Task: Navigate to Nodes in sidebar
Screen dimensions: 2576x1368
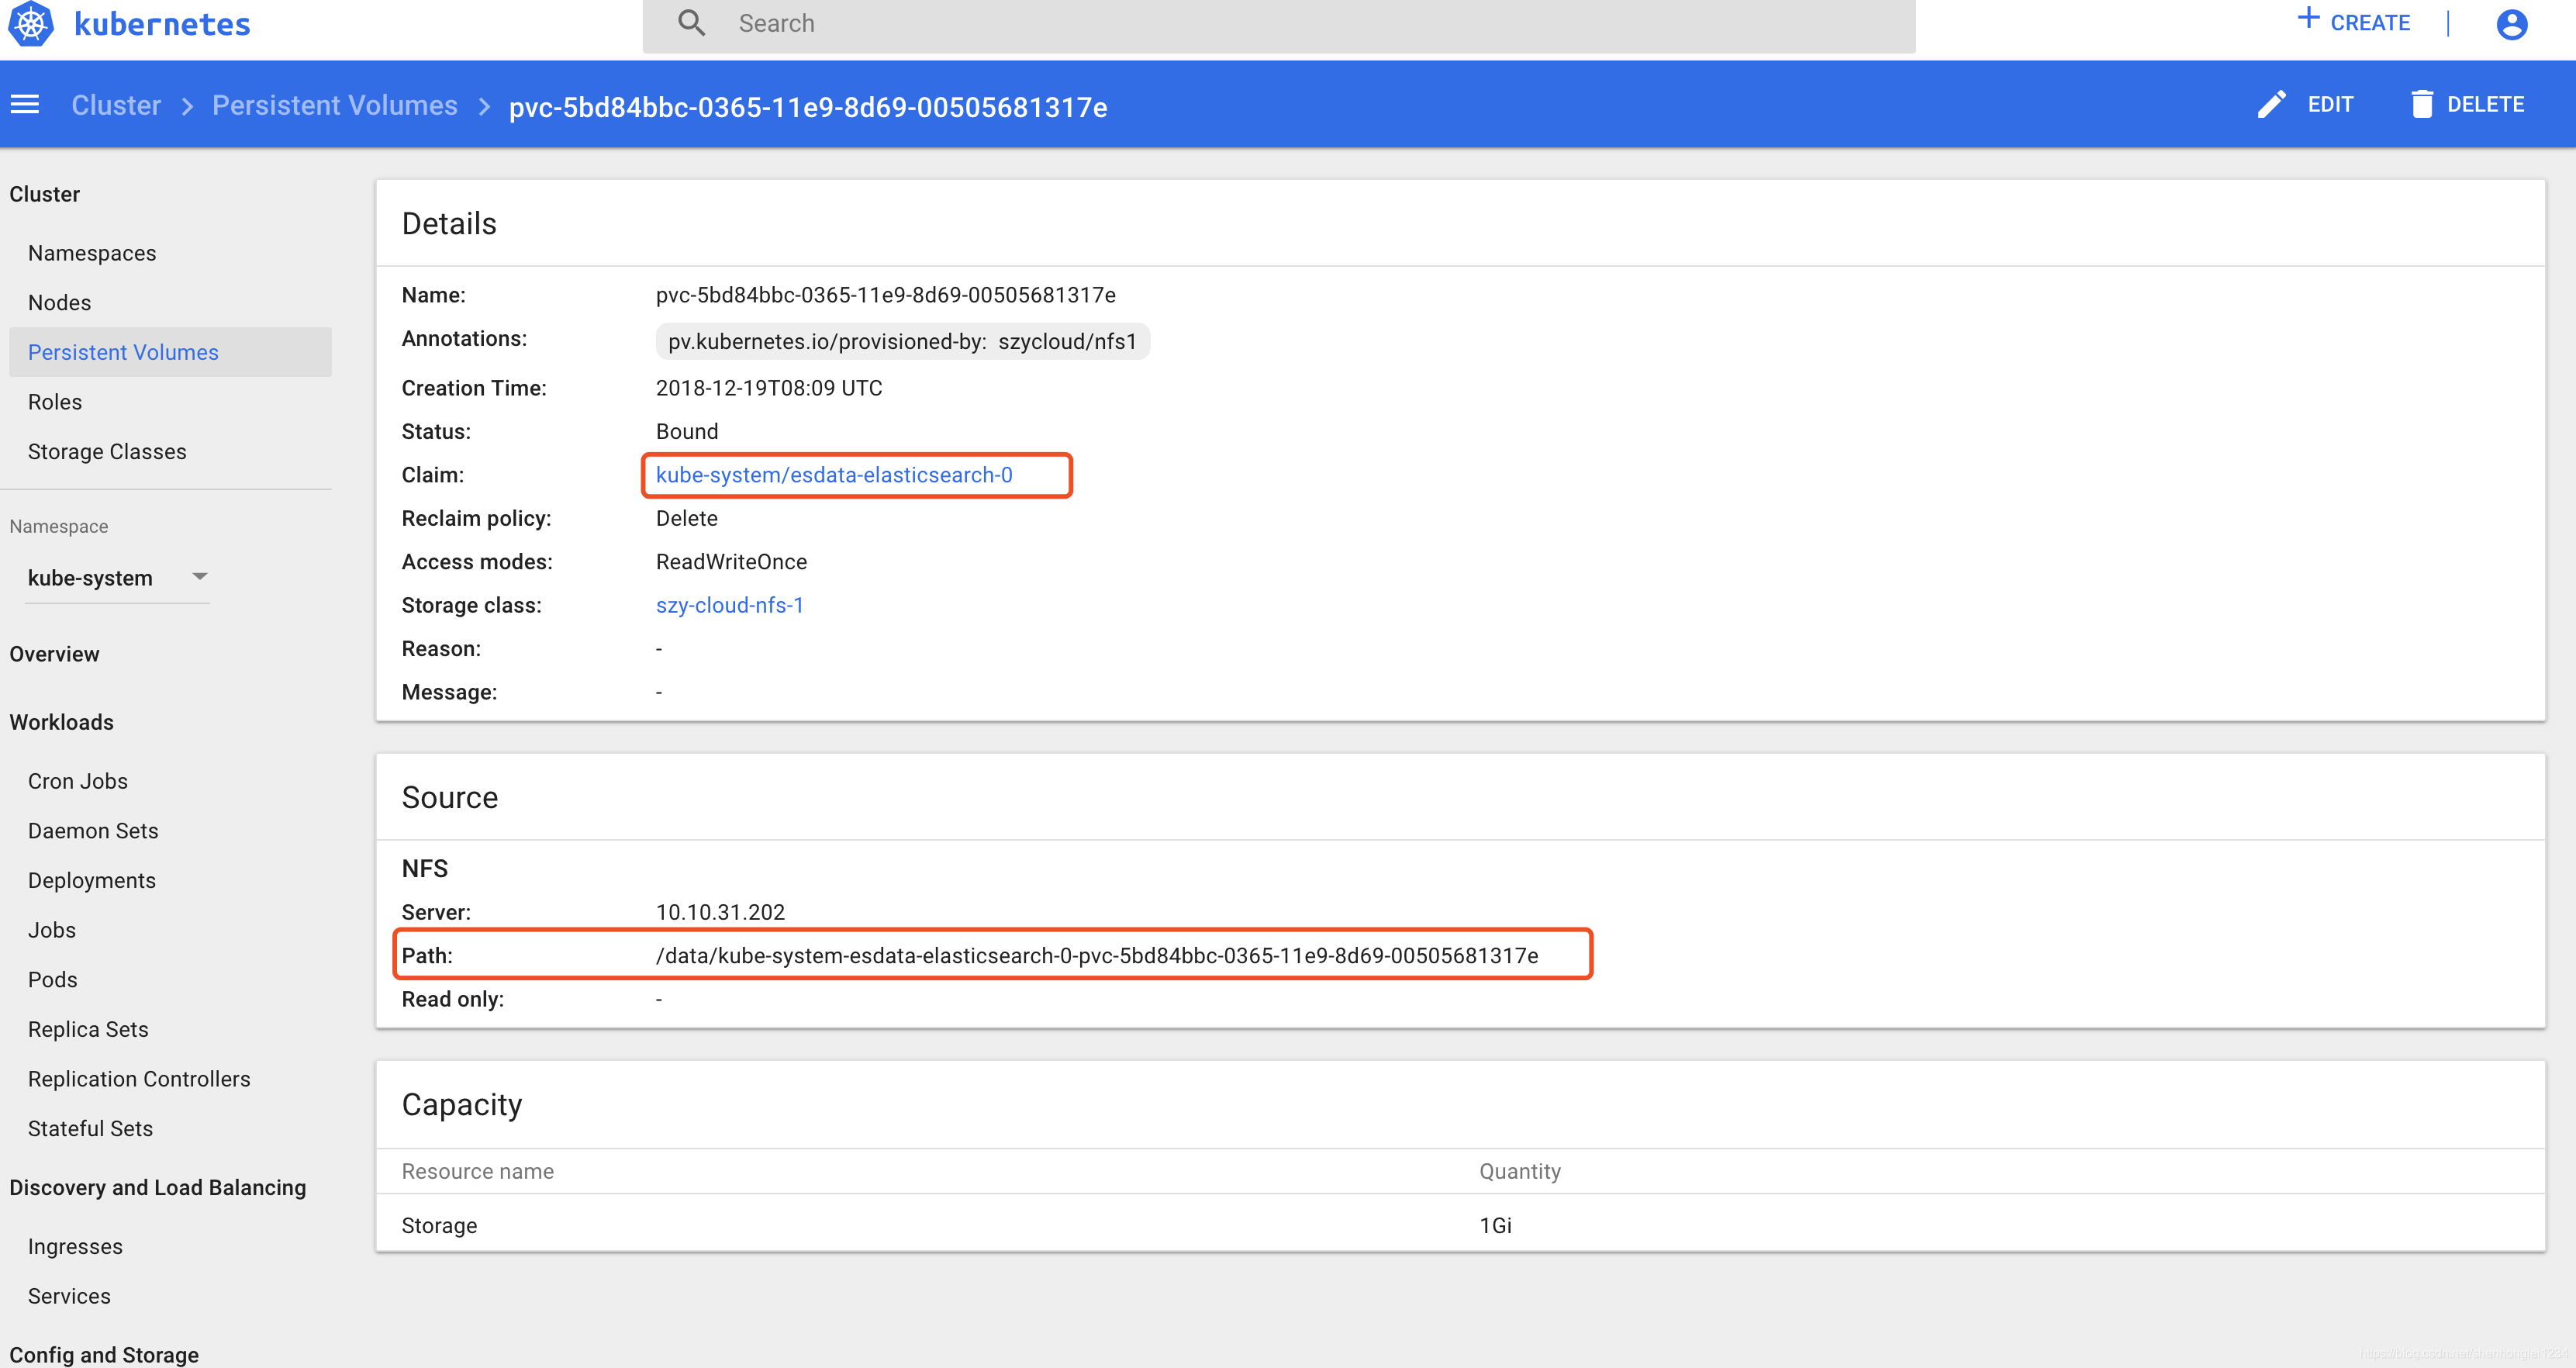Action: tap(60, 302)
